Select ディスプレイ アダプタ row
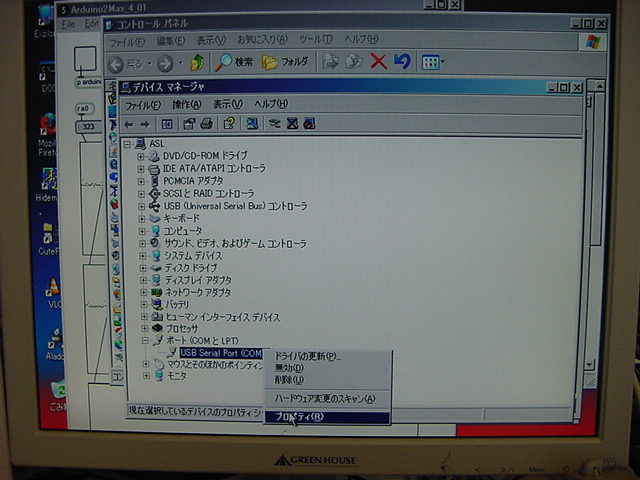The height and width of the screenshot is (480, 640). click(198, 280)
